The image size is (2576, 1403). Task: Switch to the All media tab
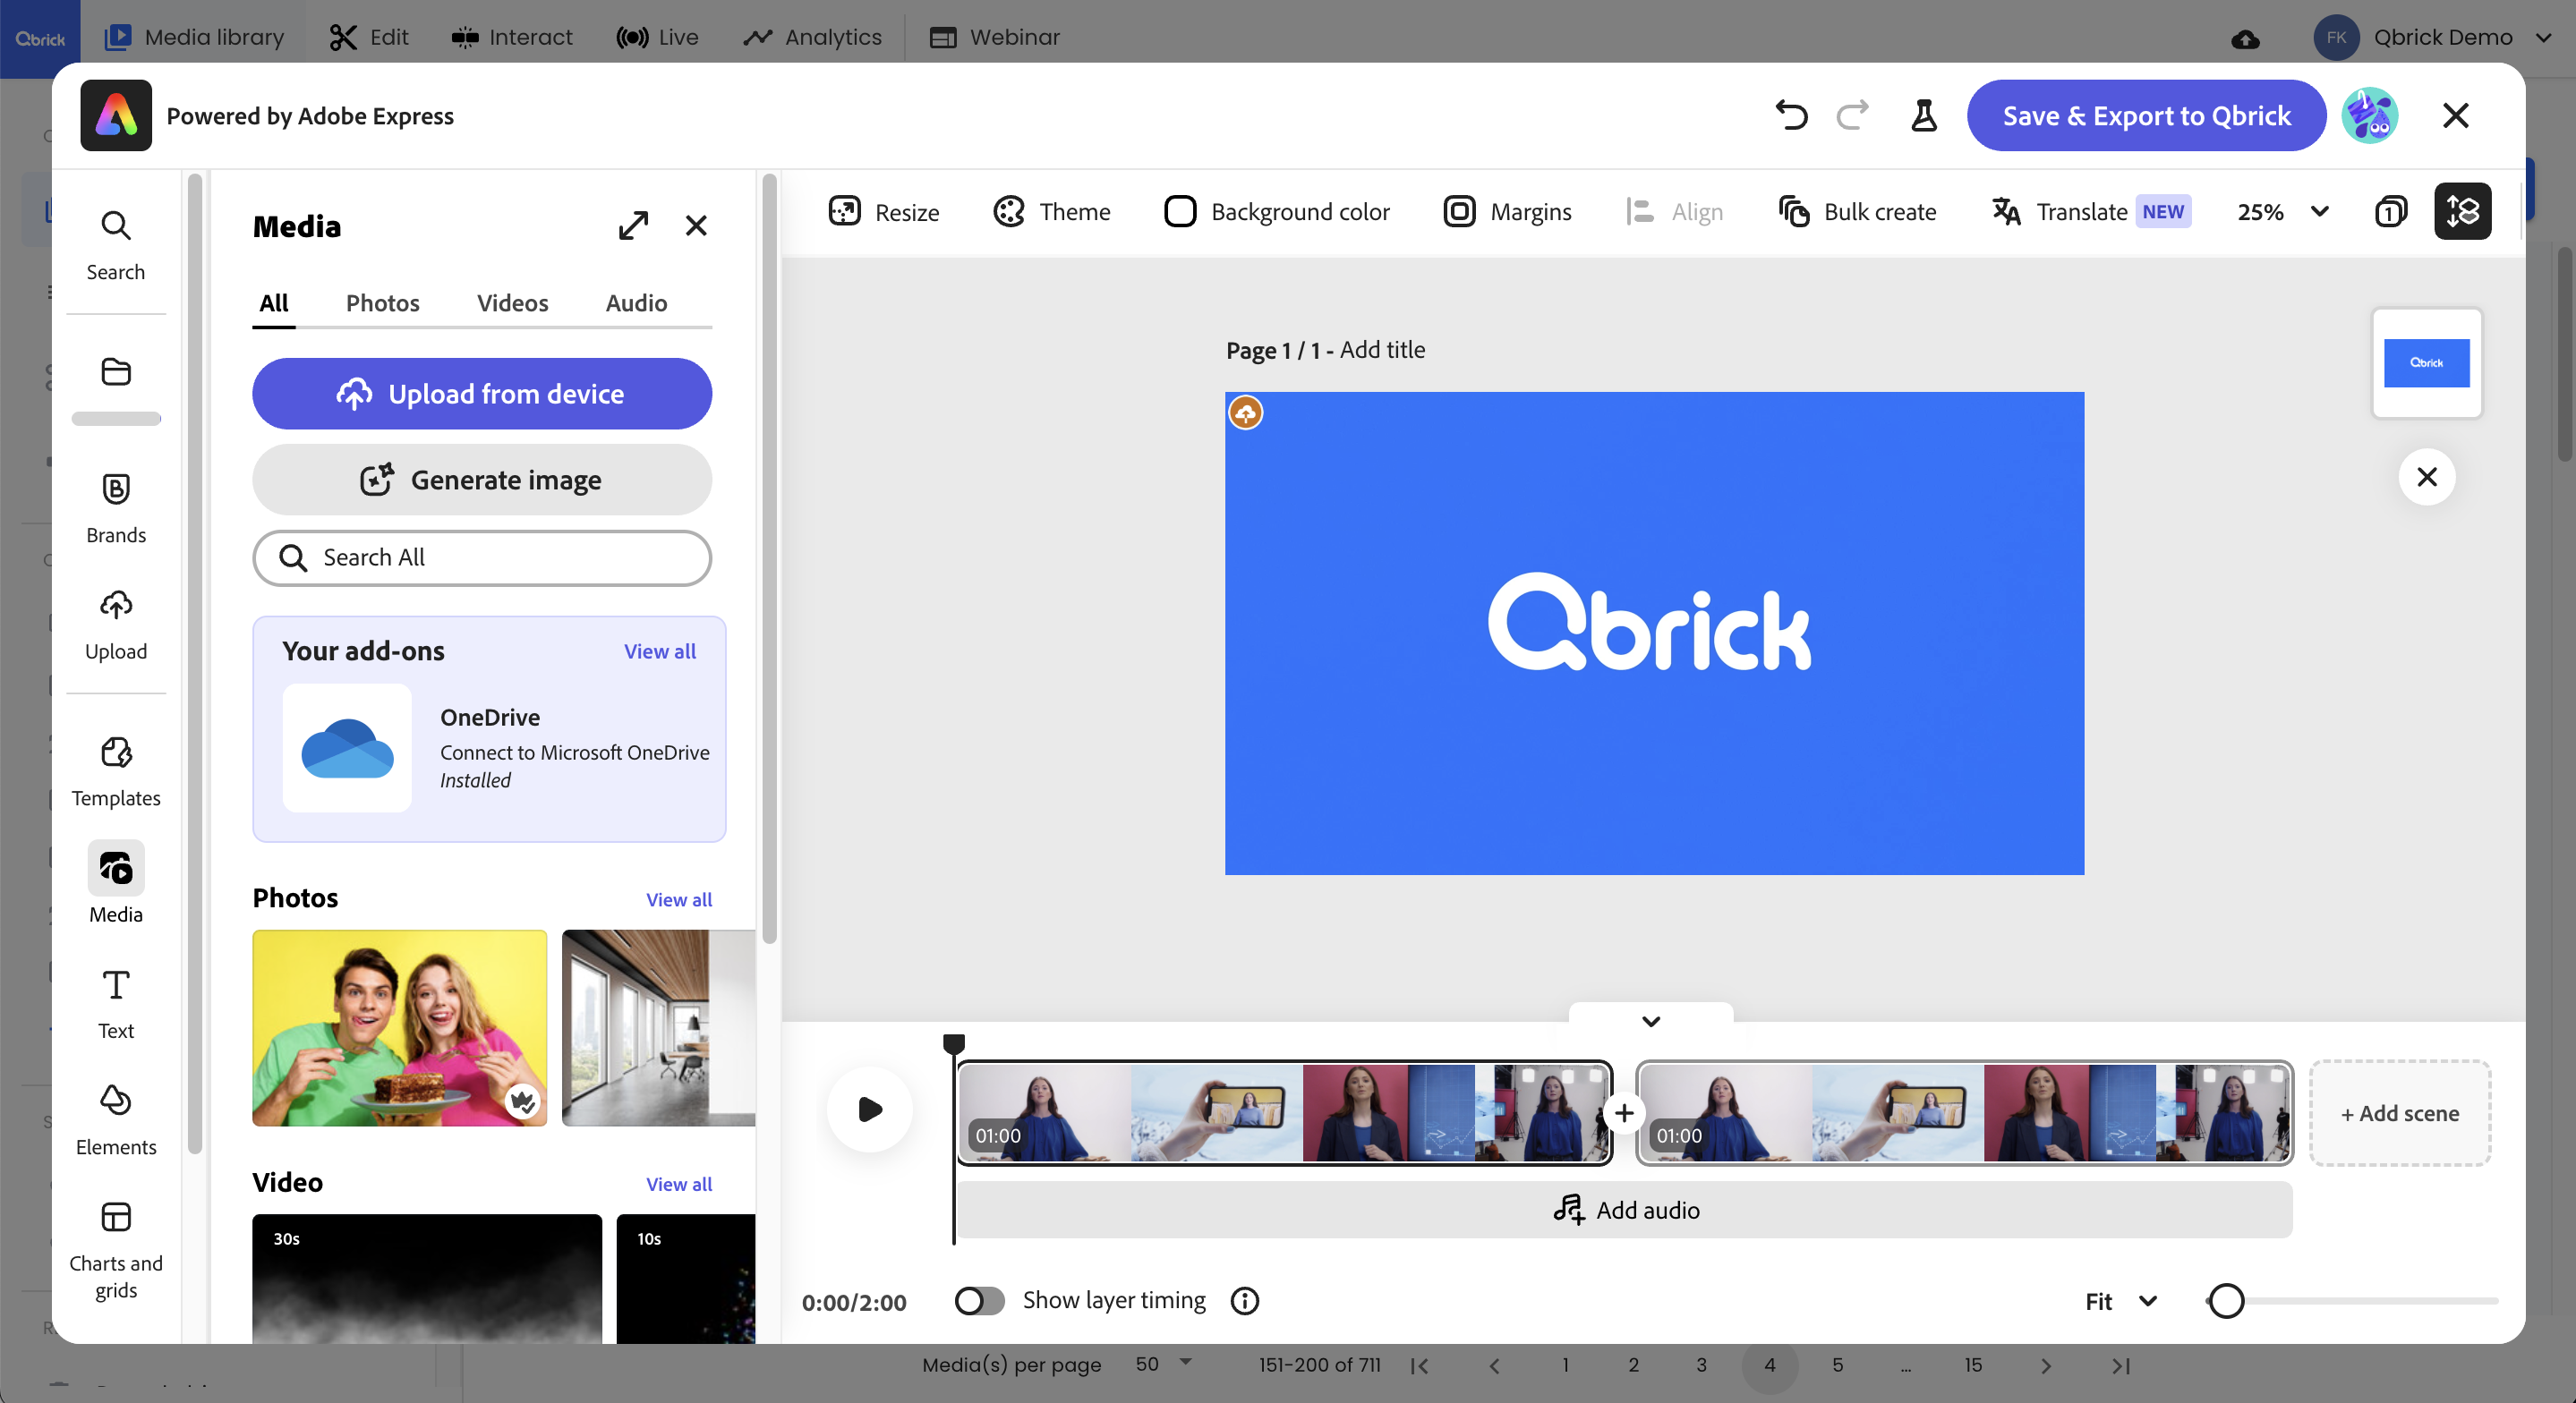click(274, 303)
